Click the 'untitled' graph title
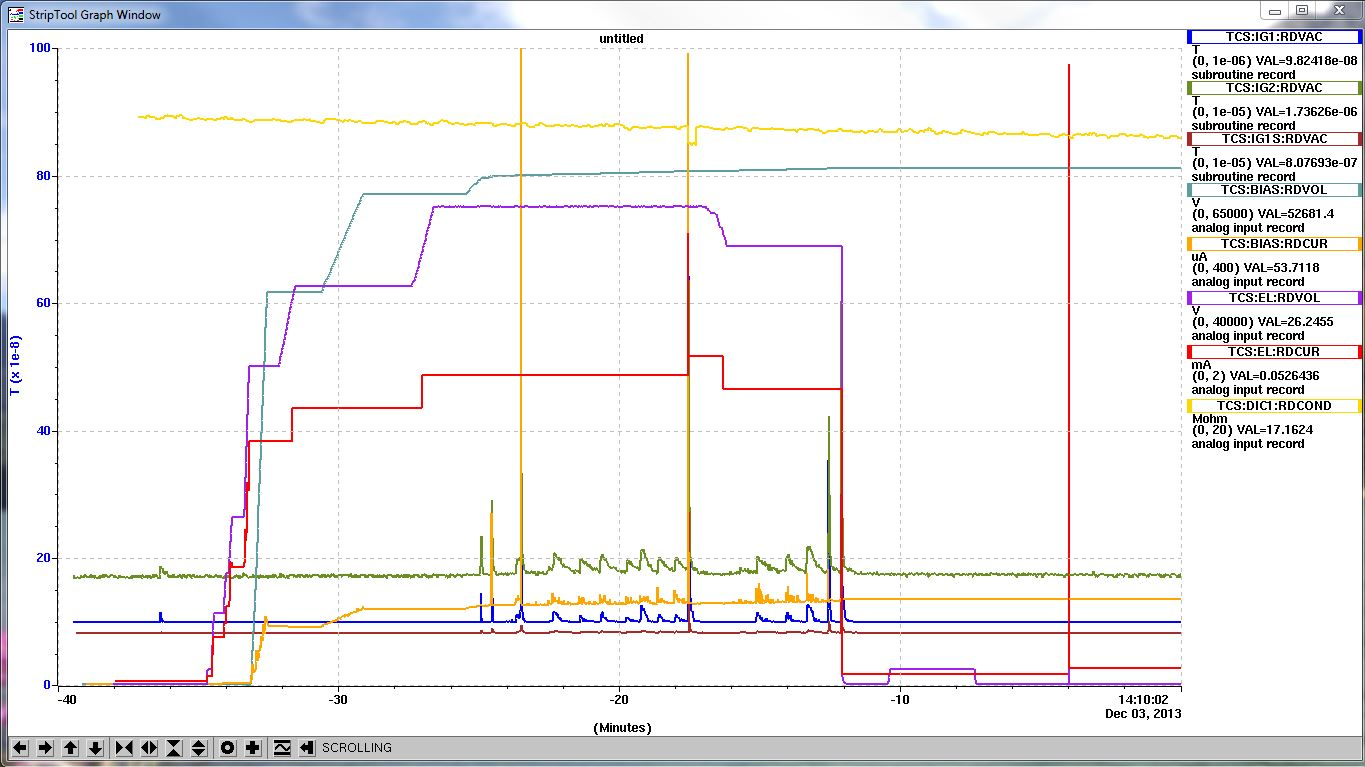 pyautogui.click(x=621, y=39)
